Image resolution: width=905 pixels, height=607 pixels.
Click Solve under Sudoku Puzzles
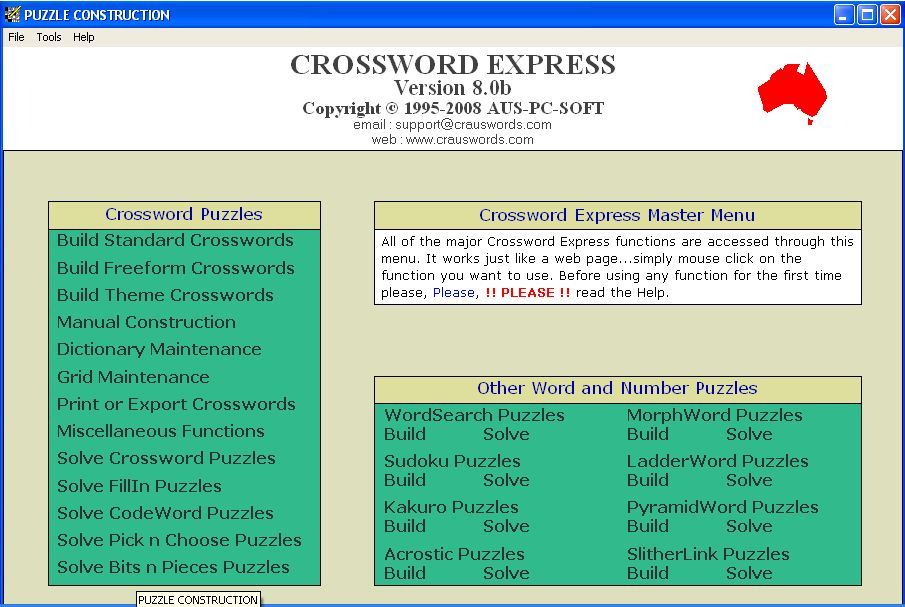[506, 480]
